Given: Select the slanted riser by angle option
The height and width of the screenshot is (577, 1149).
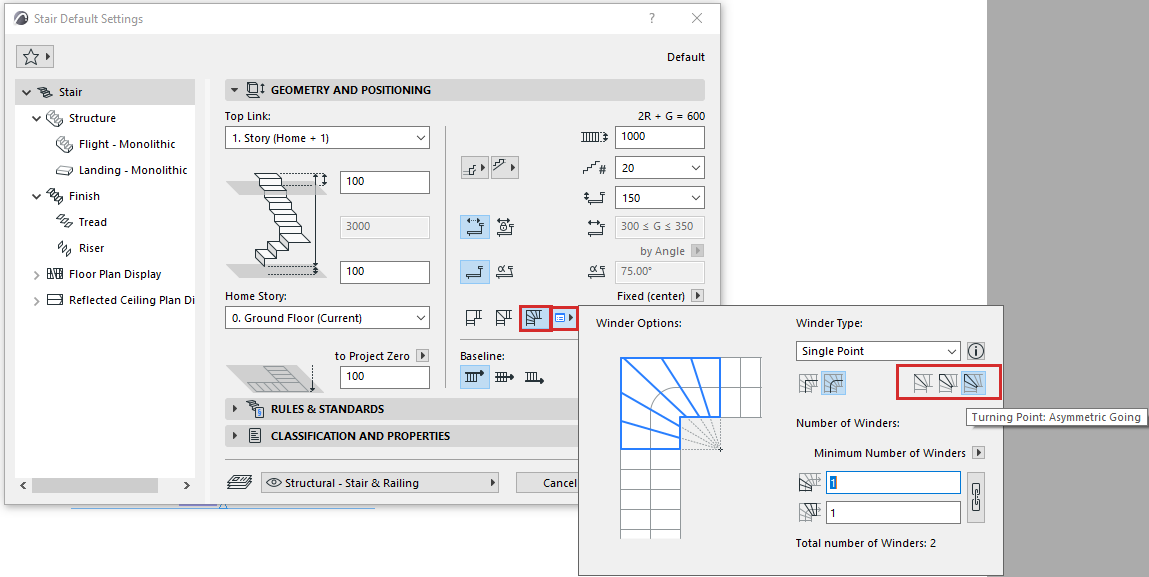Looking at the screenshot, I should (505, 271).
